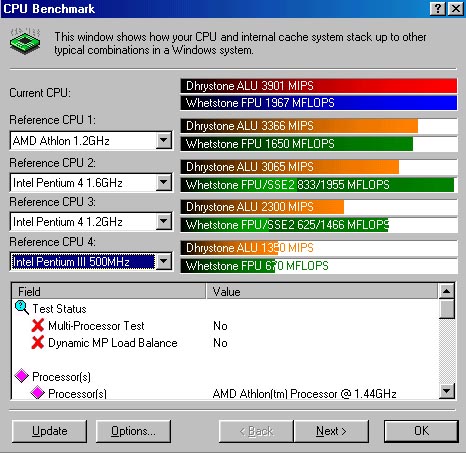The width and height of the screenshot is (466, 453).
Task: Click the Field column header
Action: (x=109, y=291)
